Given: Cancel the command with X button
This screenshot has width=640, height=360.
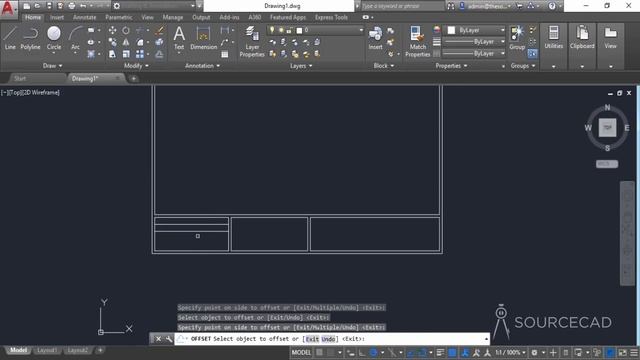Looking at the screenshot, I should [x=158, y=339].
